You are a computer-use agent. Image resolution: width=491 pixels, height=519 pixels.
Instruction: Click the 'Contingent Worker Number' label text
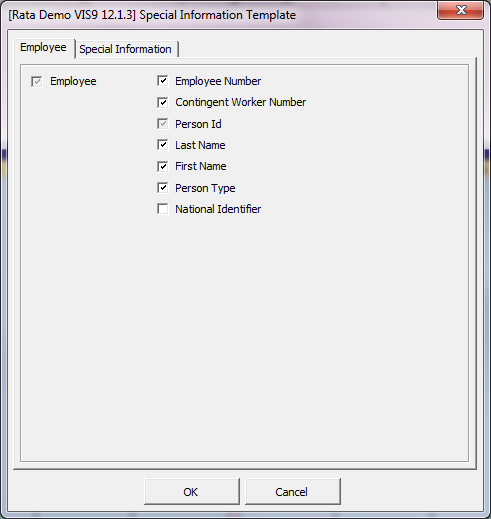click(240, 102)
